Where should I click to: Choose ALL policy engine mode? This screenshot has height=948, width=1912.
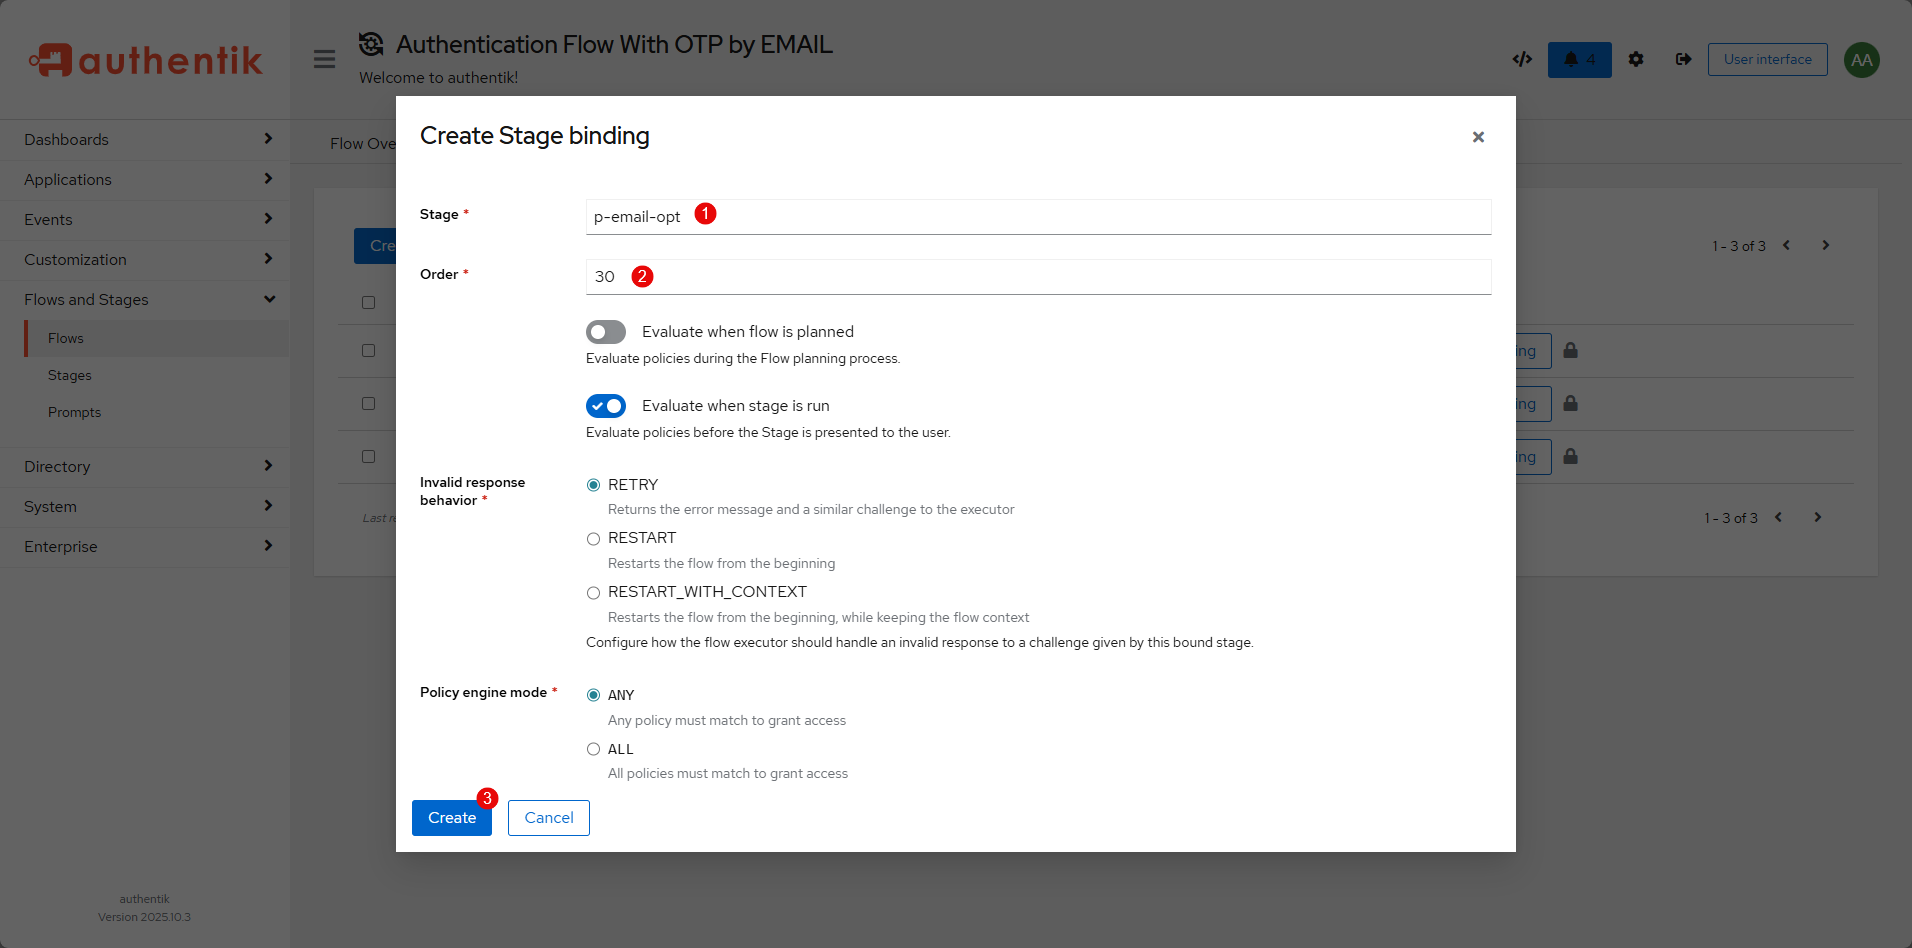point(594,749)
